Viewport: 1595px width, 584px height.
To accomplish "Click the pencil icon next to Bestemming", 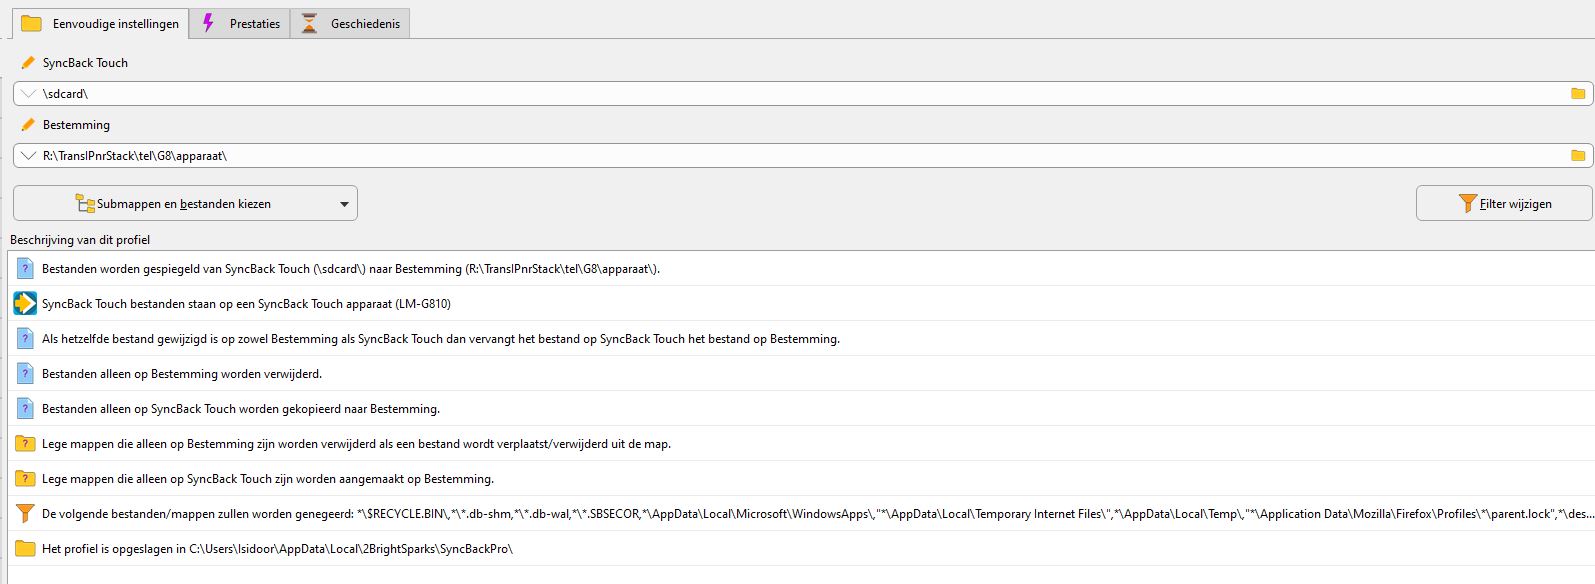I will [28, 125].
